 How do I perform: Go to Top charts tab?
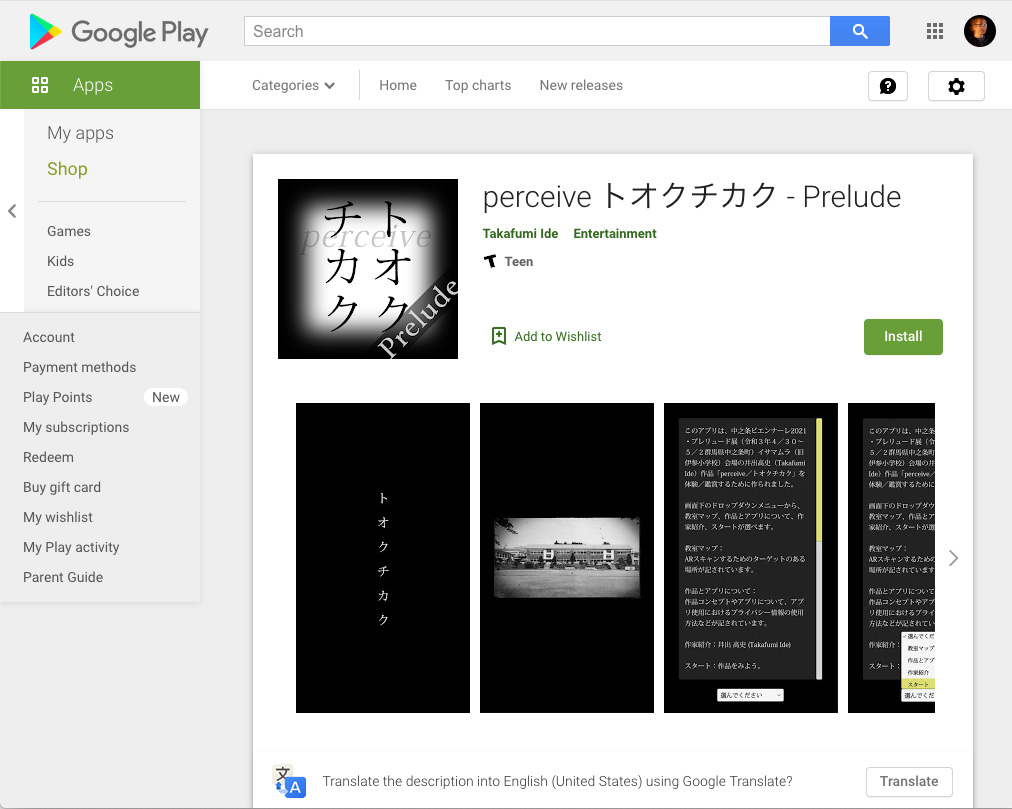pyautogui.click(x=478, y=86)
